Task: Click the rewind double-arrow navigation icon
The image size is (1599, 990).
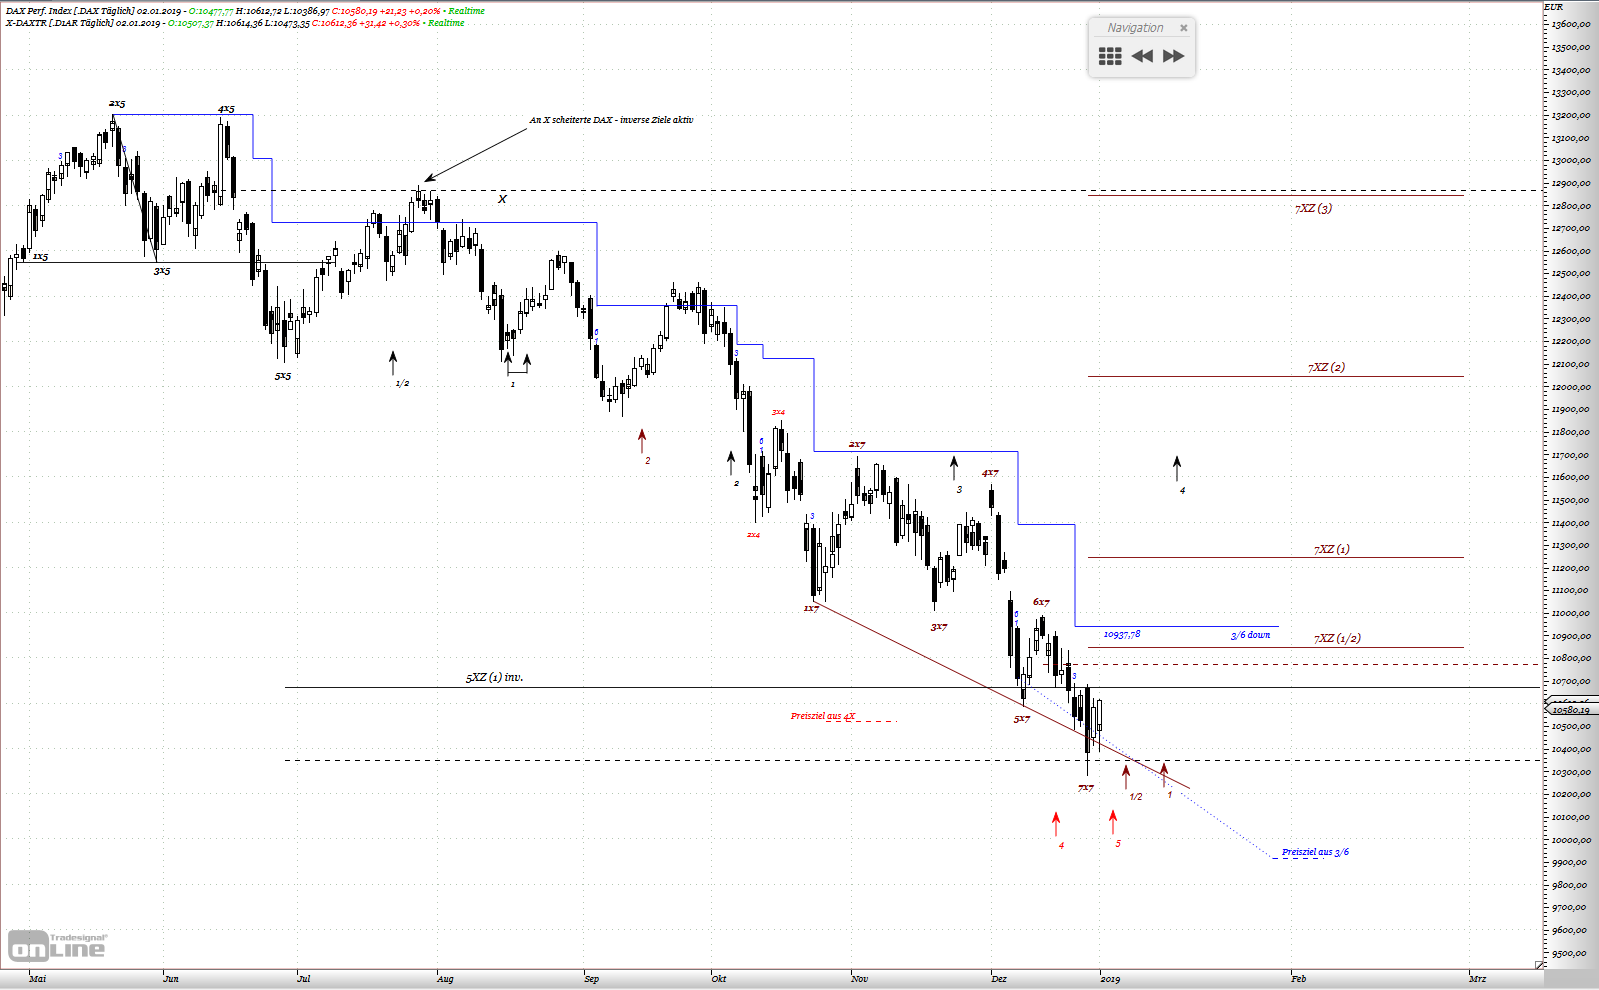Action: click(1142, 56)
